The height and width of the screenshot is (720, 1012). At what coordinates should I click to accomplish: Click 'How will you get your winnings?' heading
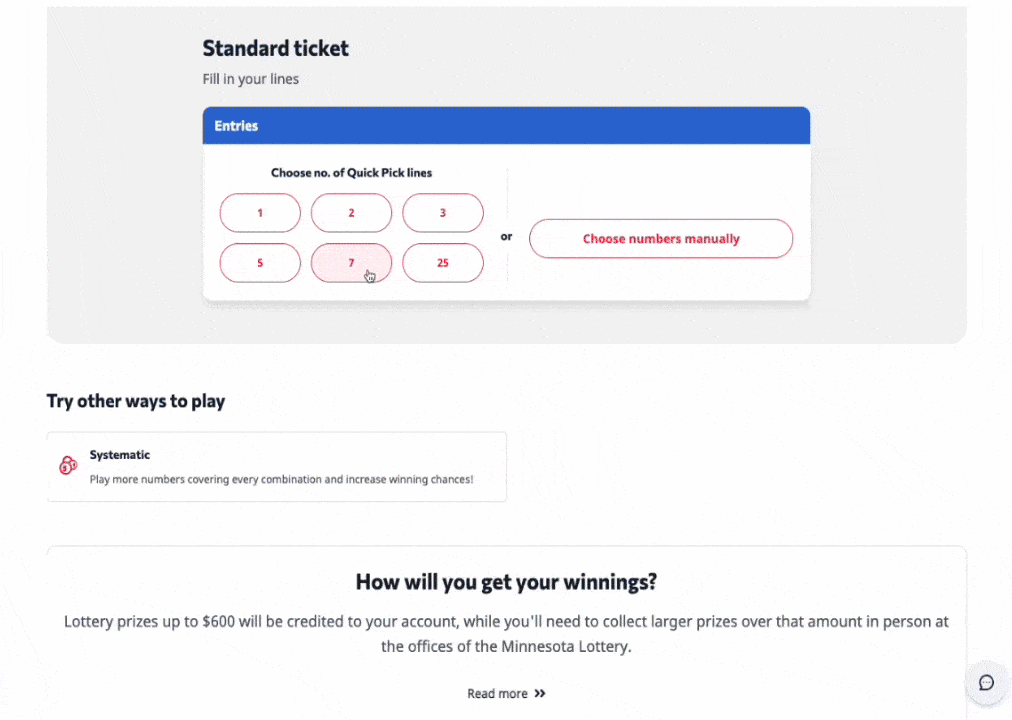click(506, 582)
